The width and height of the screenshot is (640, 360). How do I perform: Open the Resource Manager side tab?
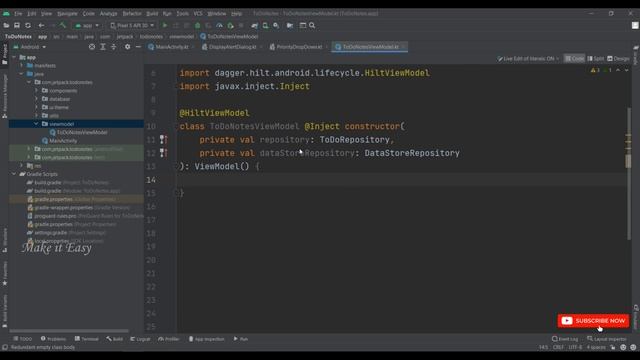4,96
